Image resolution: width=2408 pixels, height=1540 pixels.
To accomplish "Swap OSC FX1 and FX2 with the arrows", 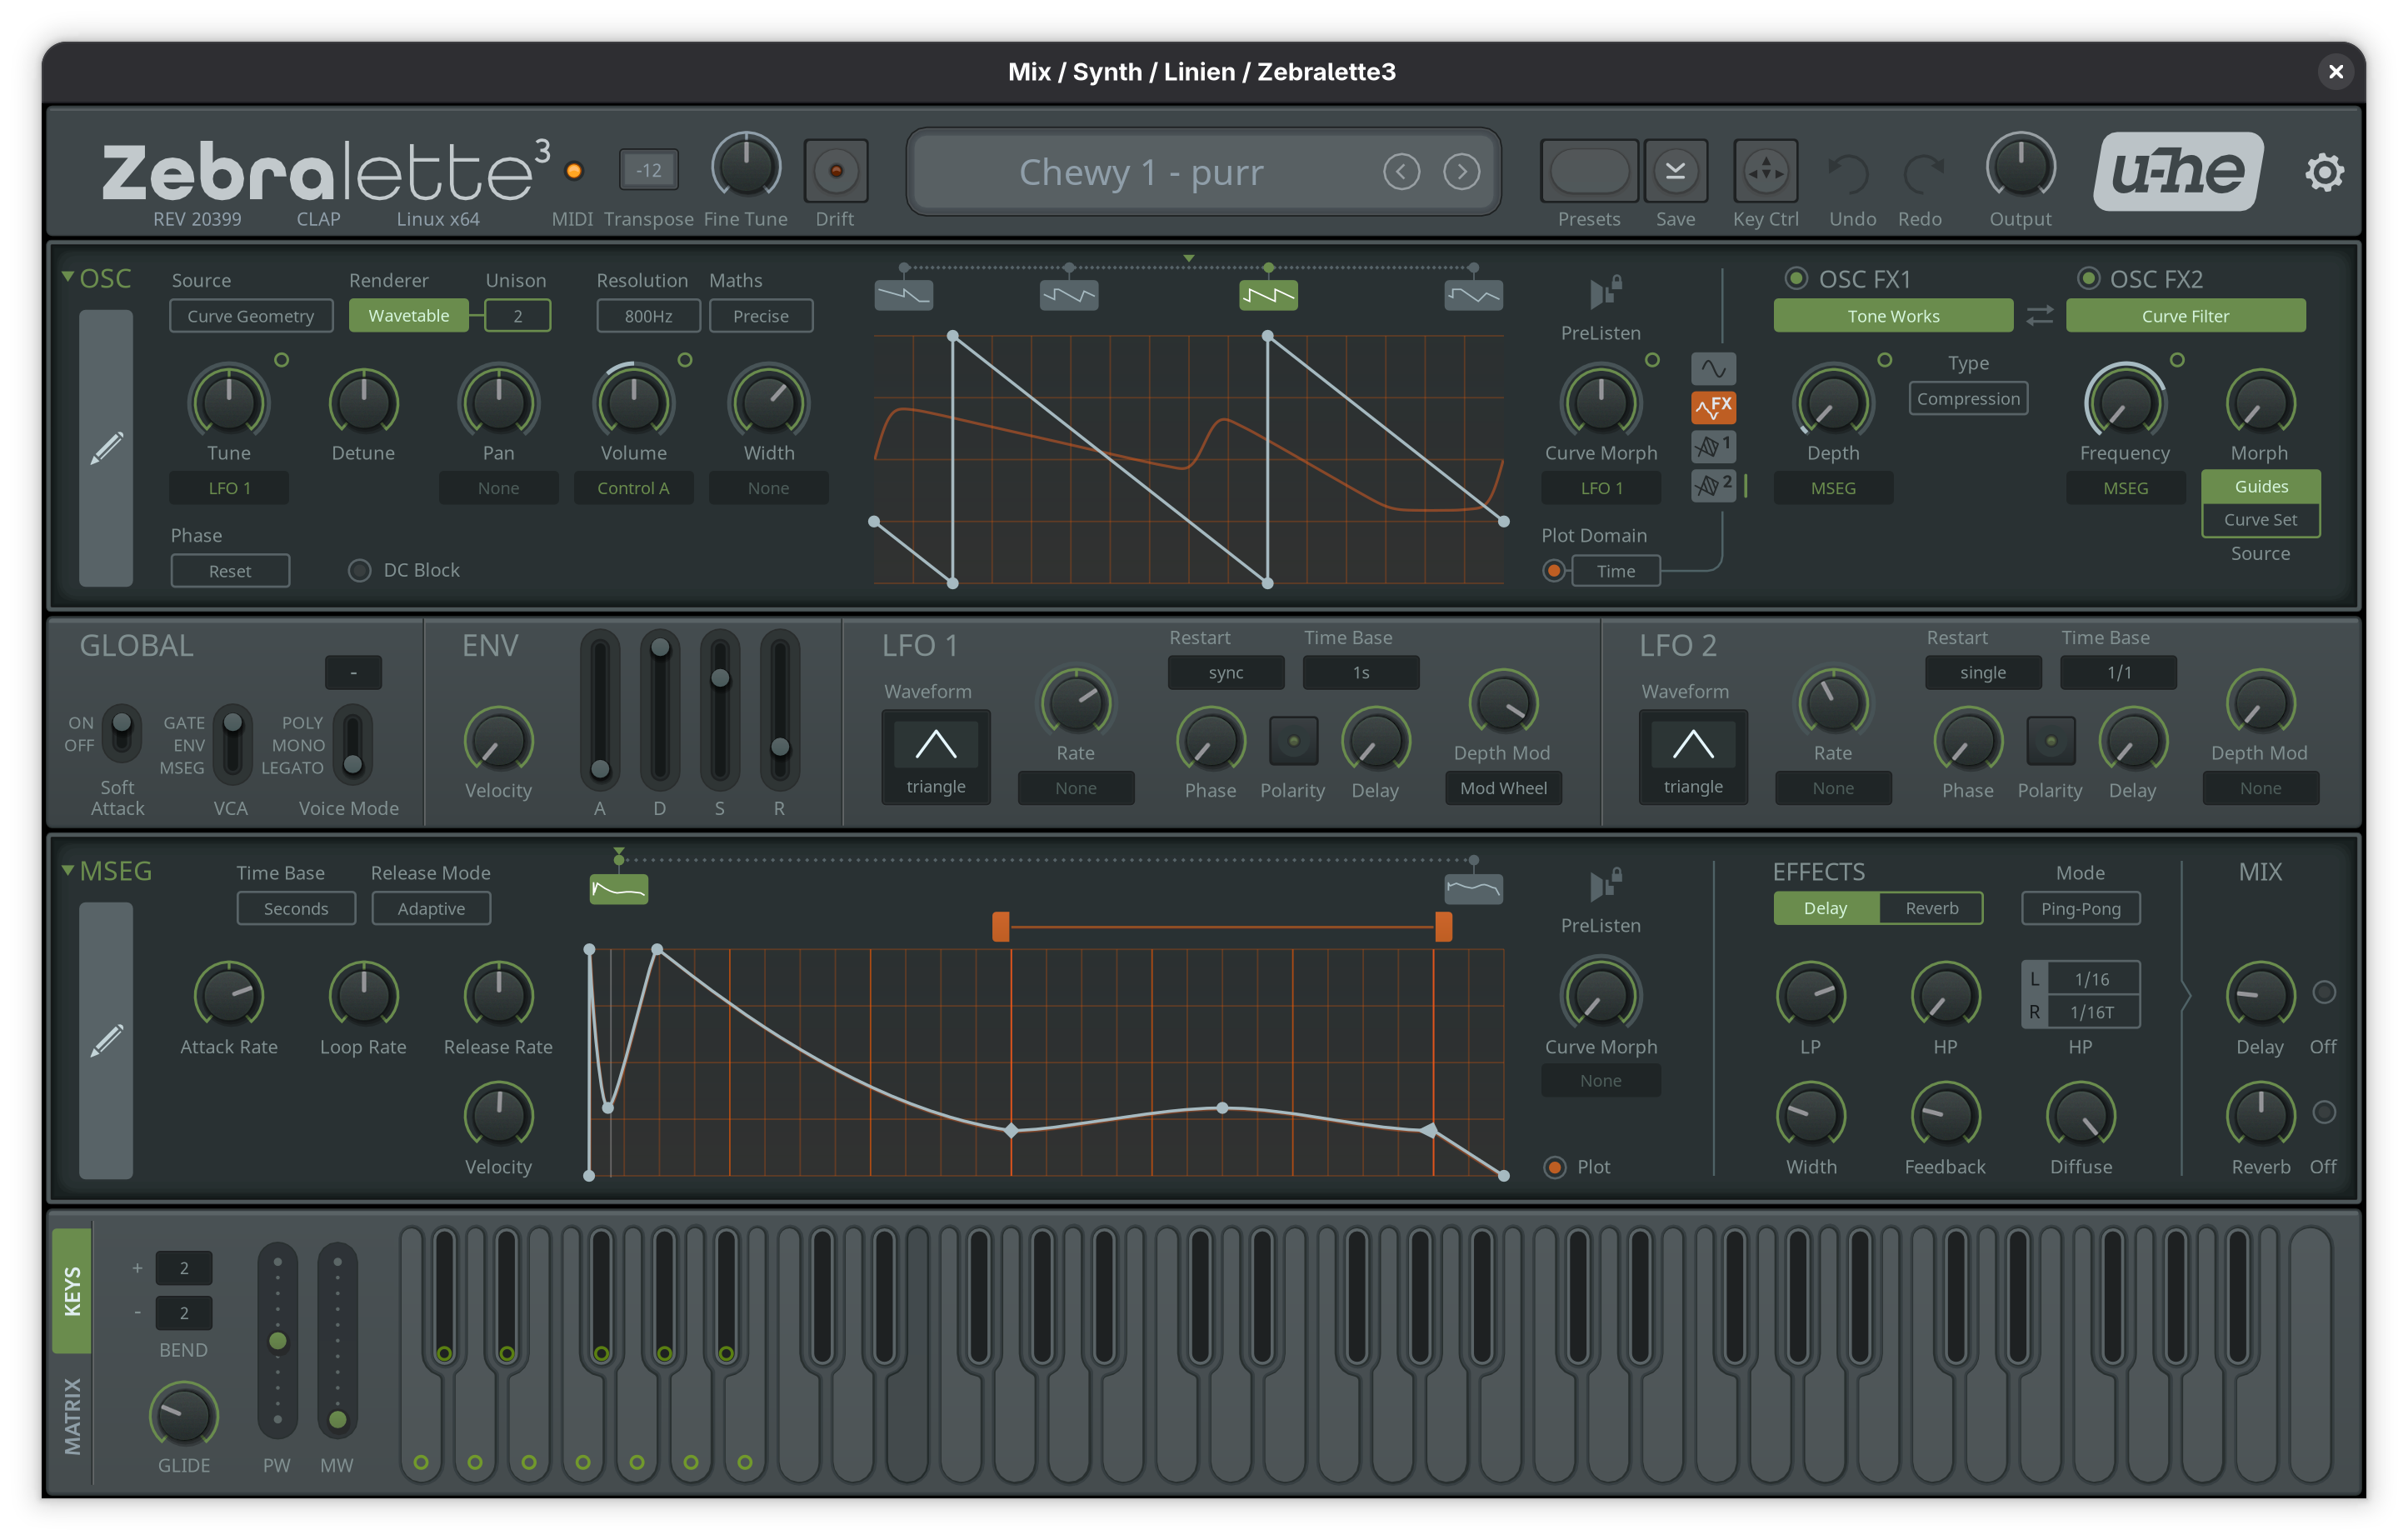I will pyautogui.click(x=2039, y=315).
